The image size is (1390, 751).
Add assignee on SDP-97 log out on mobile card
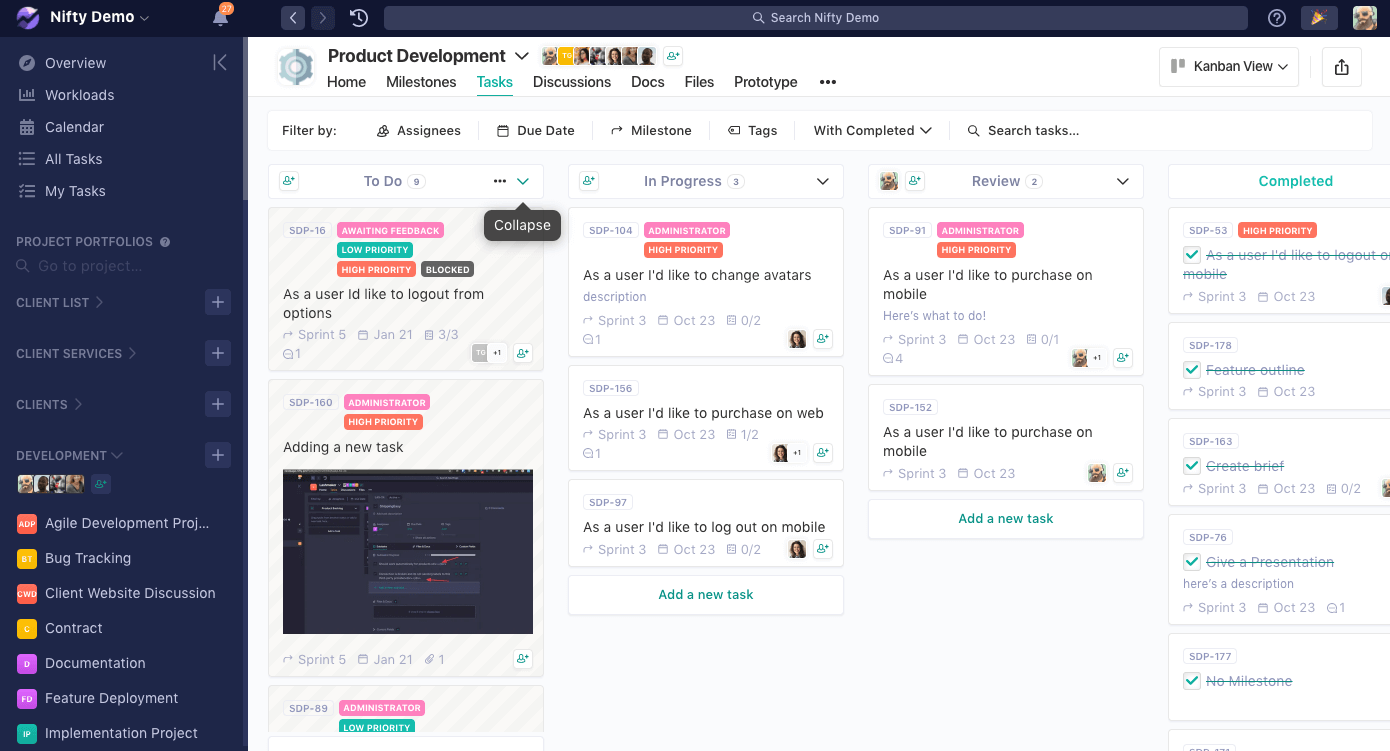(x=823, y=549)
